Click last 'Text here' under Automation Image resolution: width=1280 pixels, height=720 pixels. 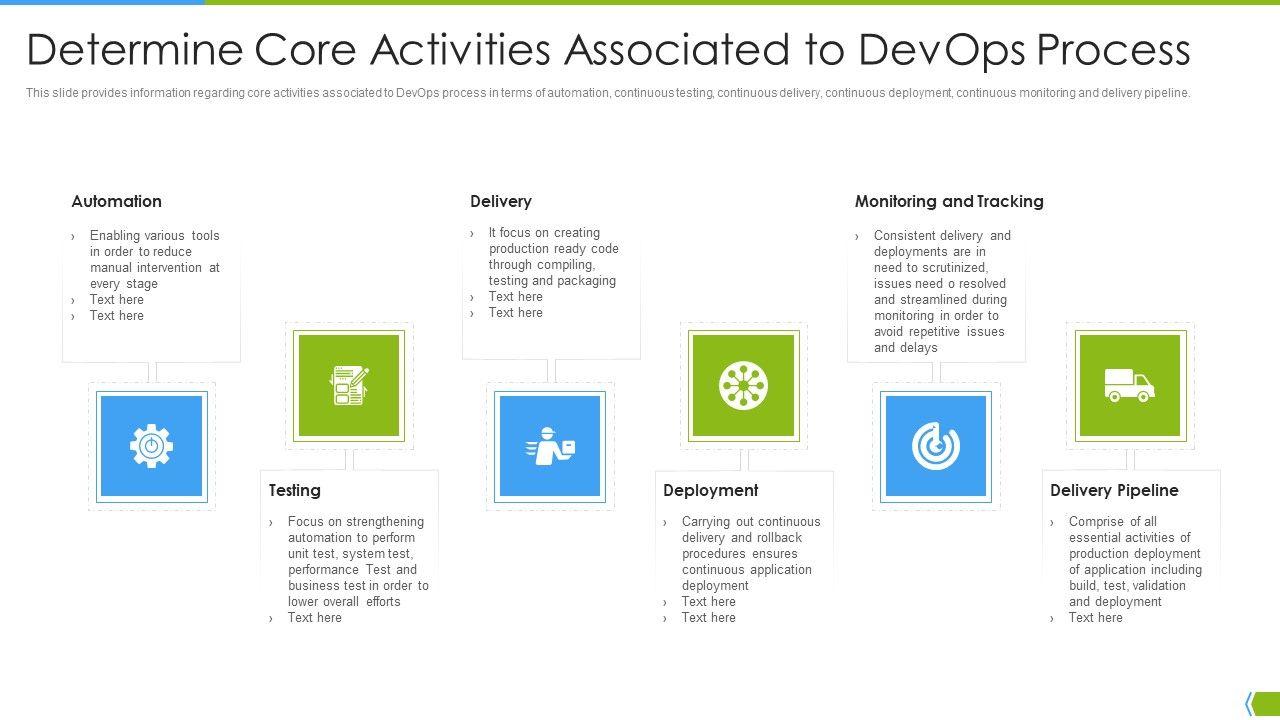pos(117,316)
